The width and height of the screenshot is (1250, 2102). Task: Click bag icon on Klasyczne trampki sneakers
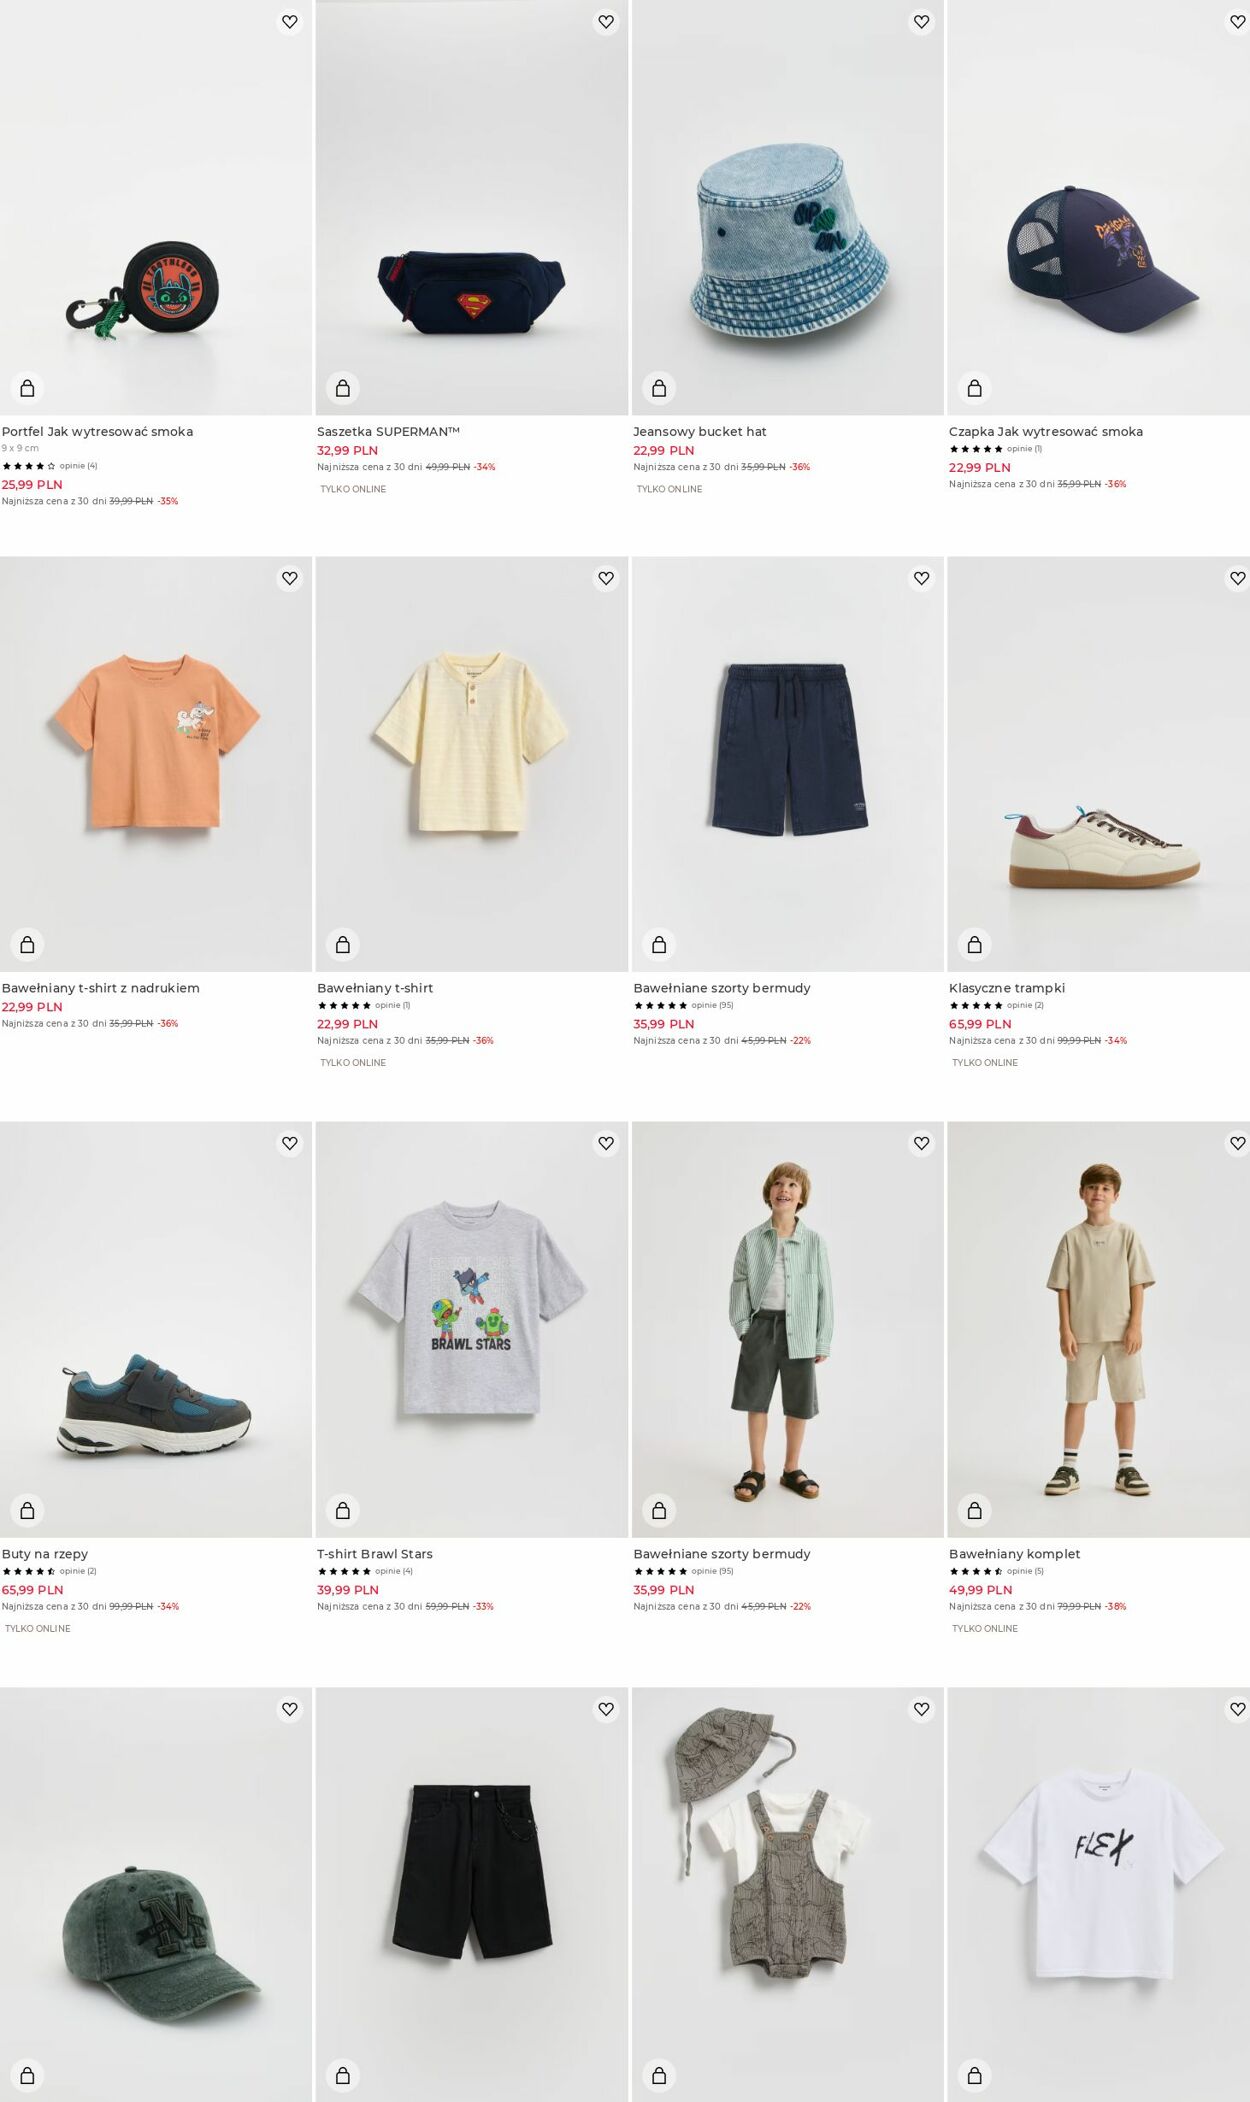[x=975, y=944]
